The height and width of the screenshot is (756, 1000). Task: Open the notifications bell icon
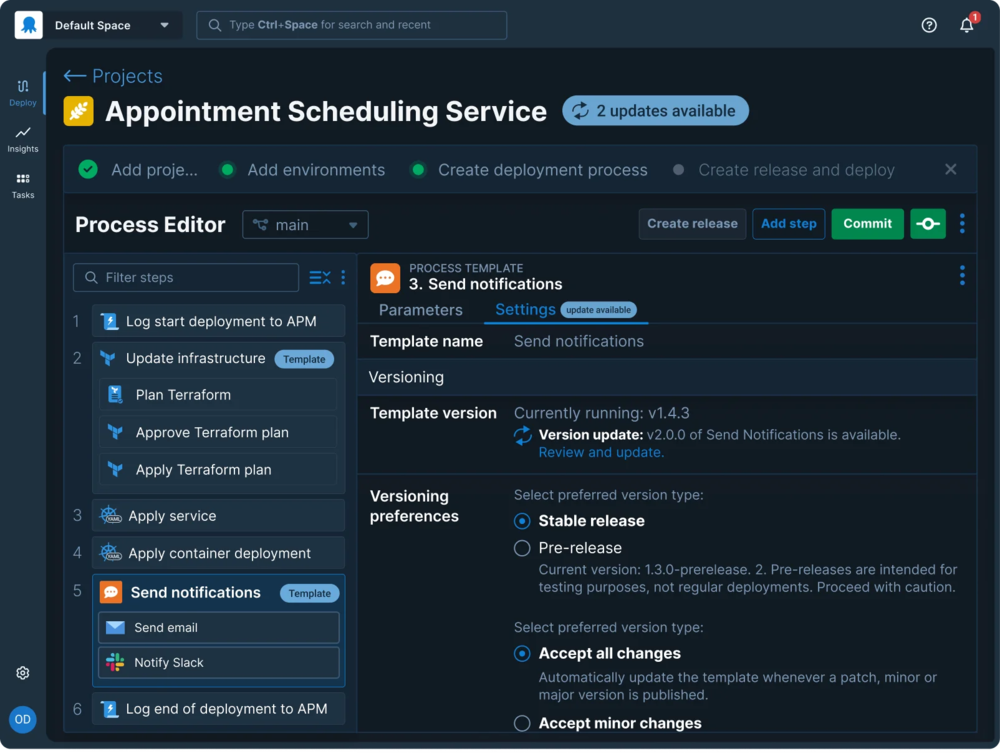click(x=966, y=26)
